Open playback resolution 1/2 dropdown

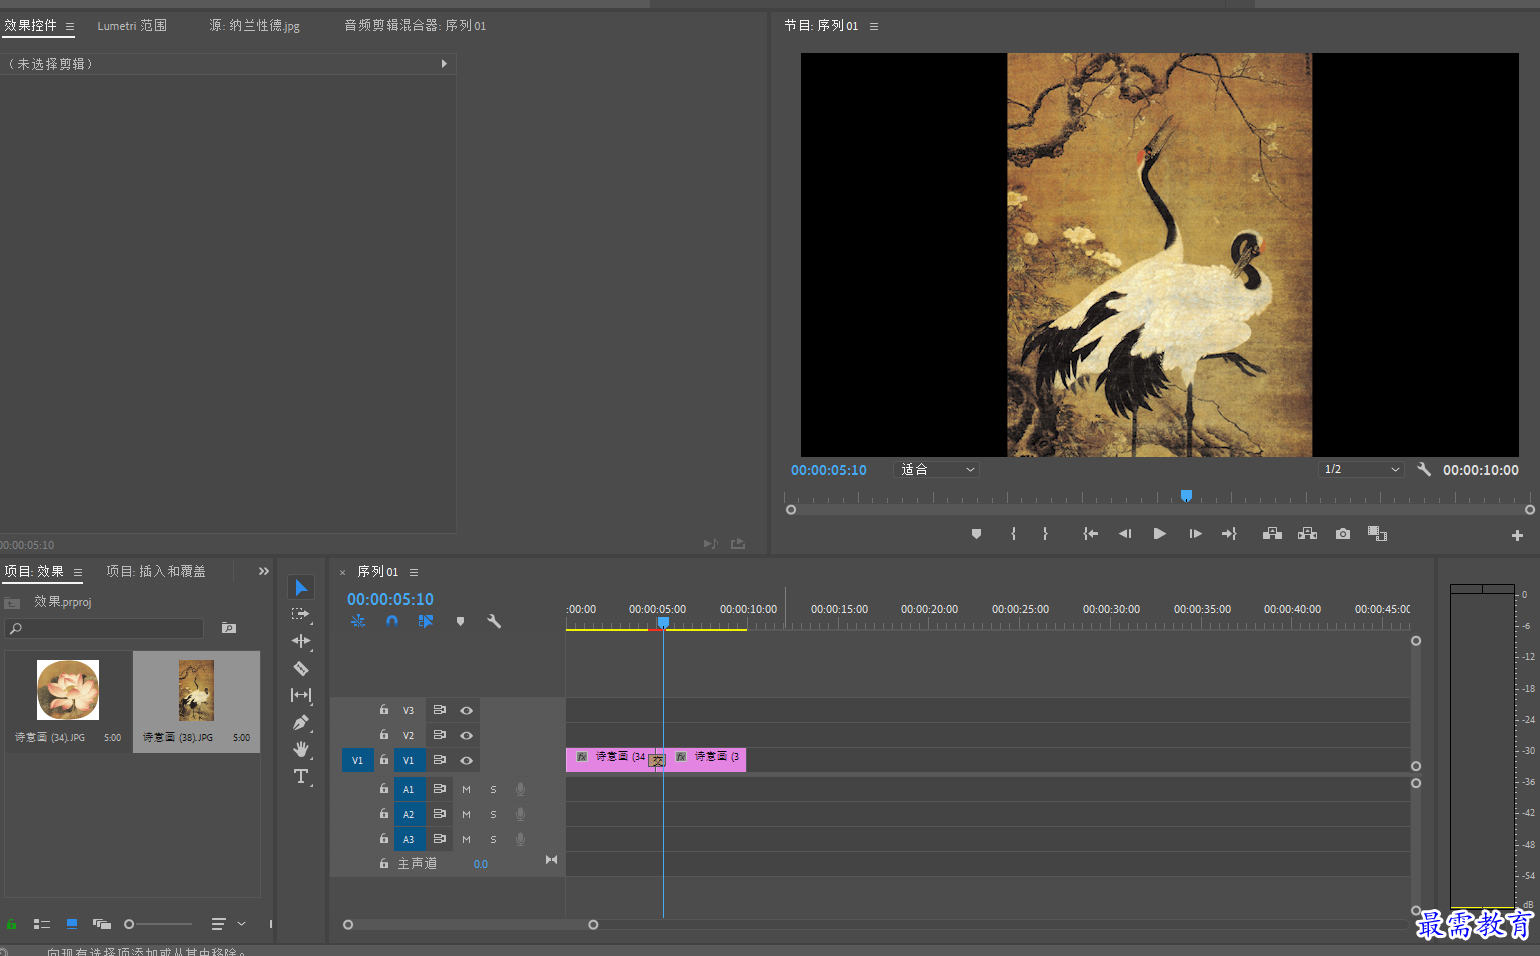[x=1361, y=469]
